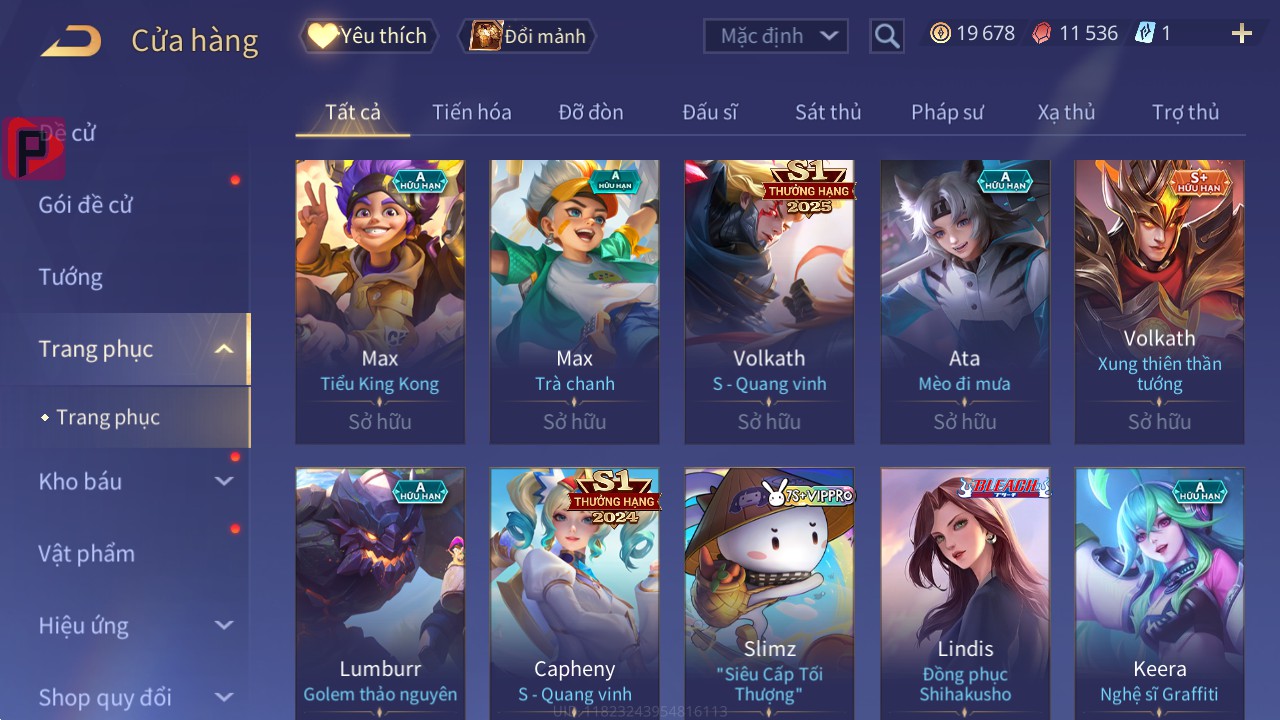Expand the Hiệu ứng sidebar section
The height and width of the screenshot is (720, 1280).
click(224, 625)
